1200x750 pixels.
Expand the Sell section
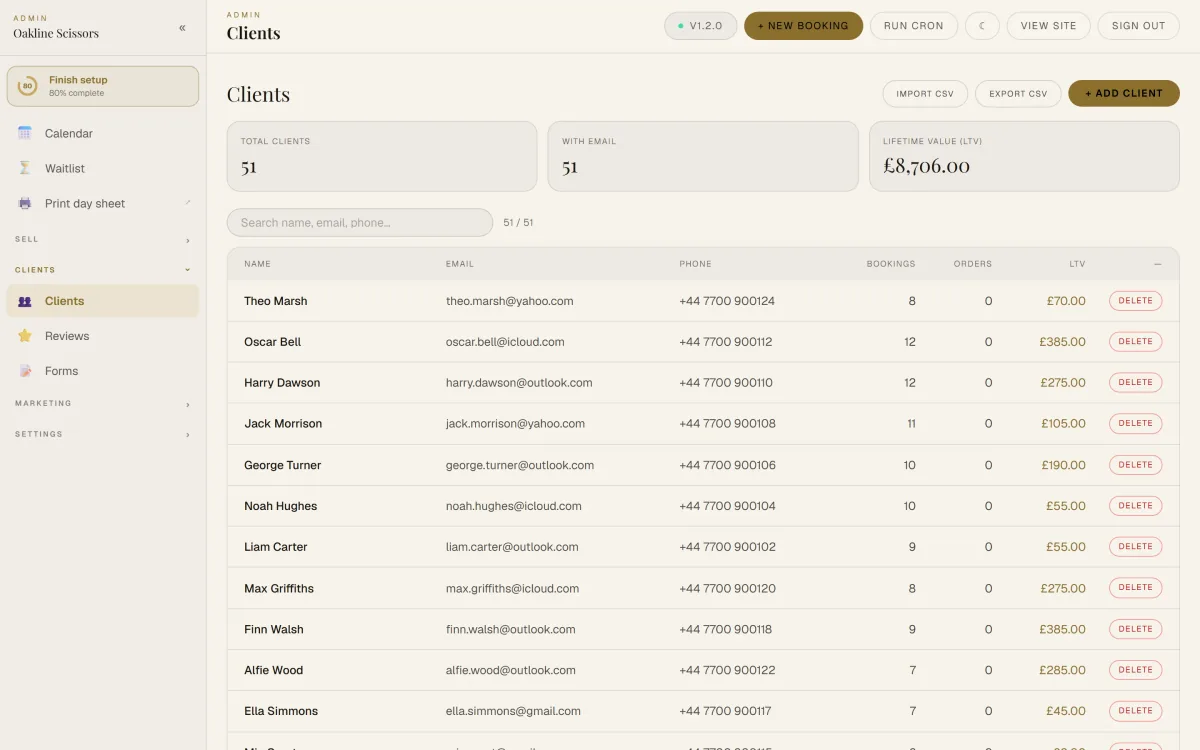(103, 239)
